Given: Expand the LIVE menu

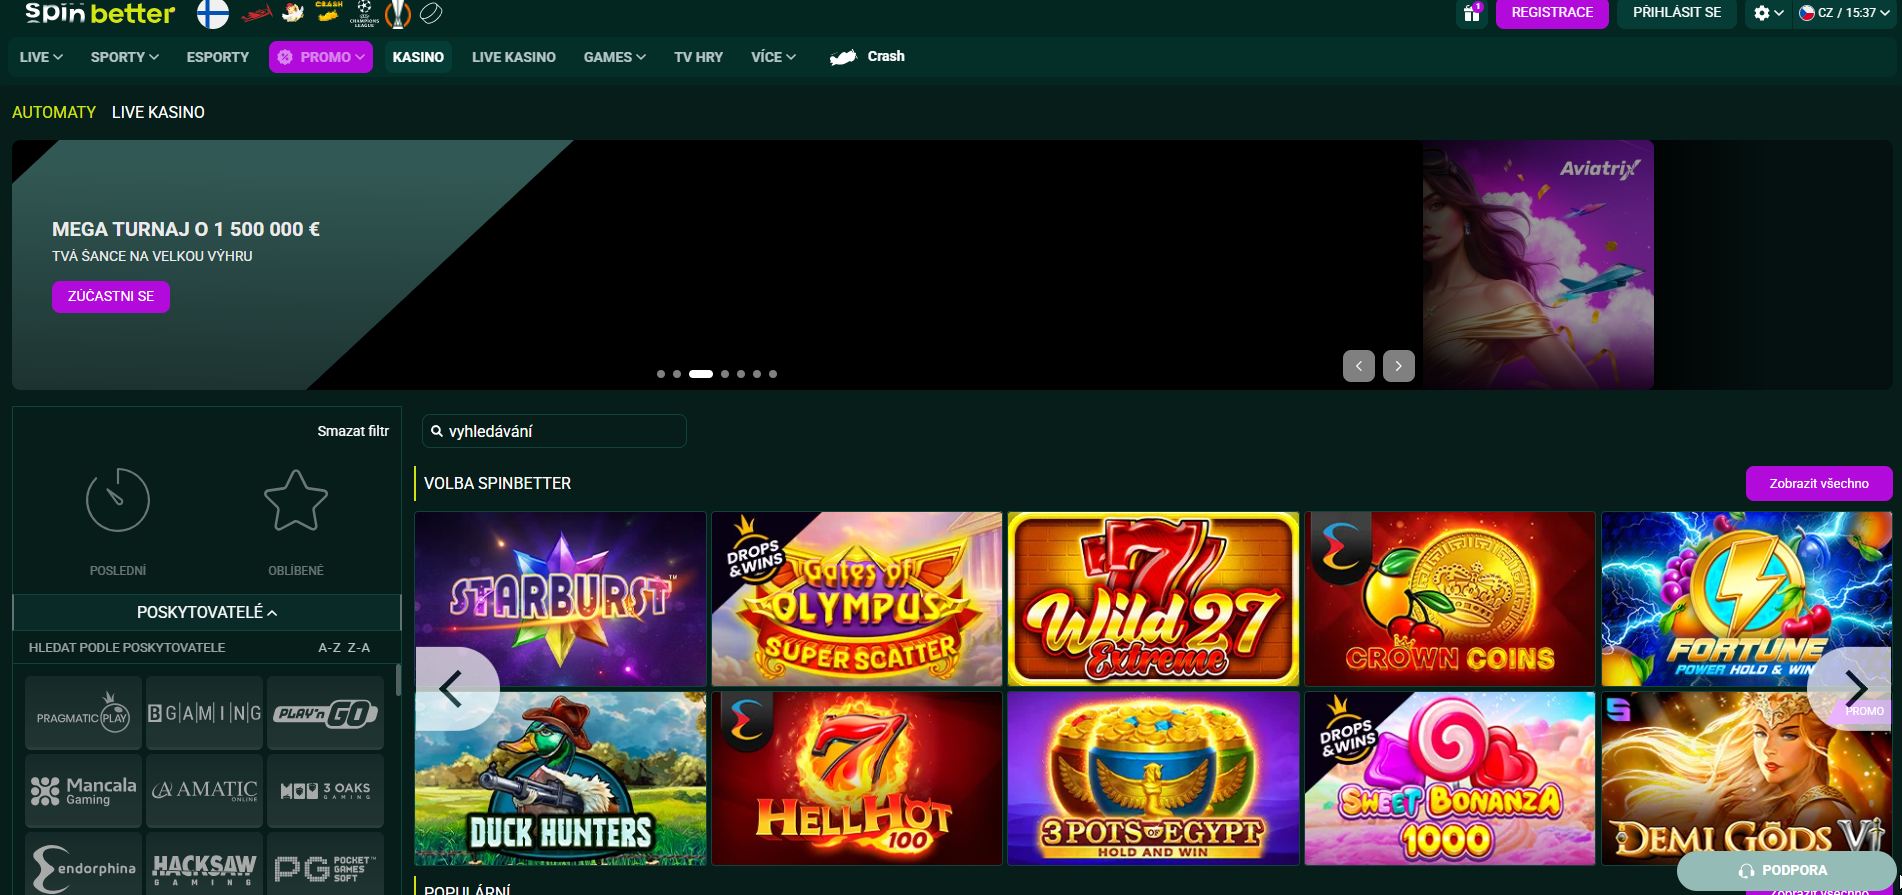Looking at the screenshot, I should coord(41,57).
